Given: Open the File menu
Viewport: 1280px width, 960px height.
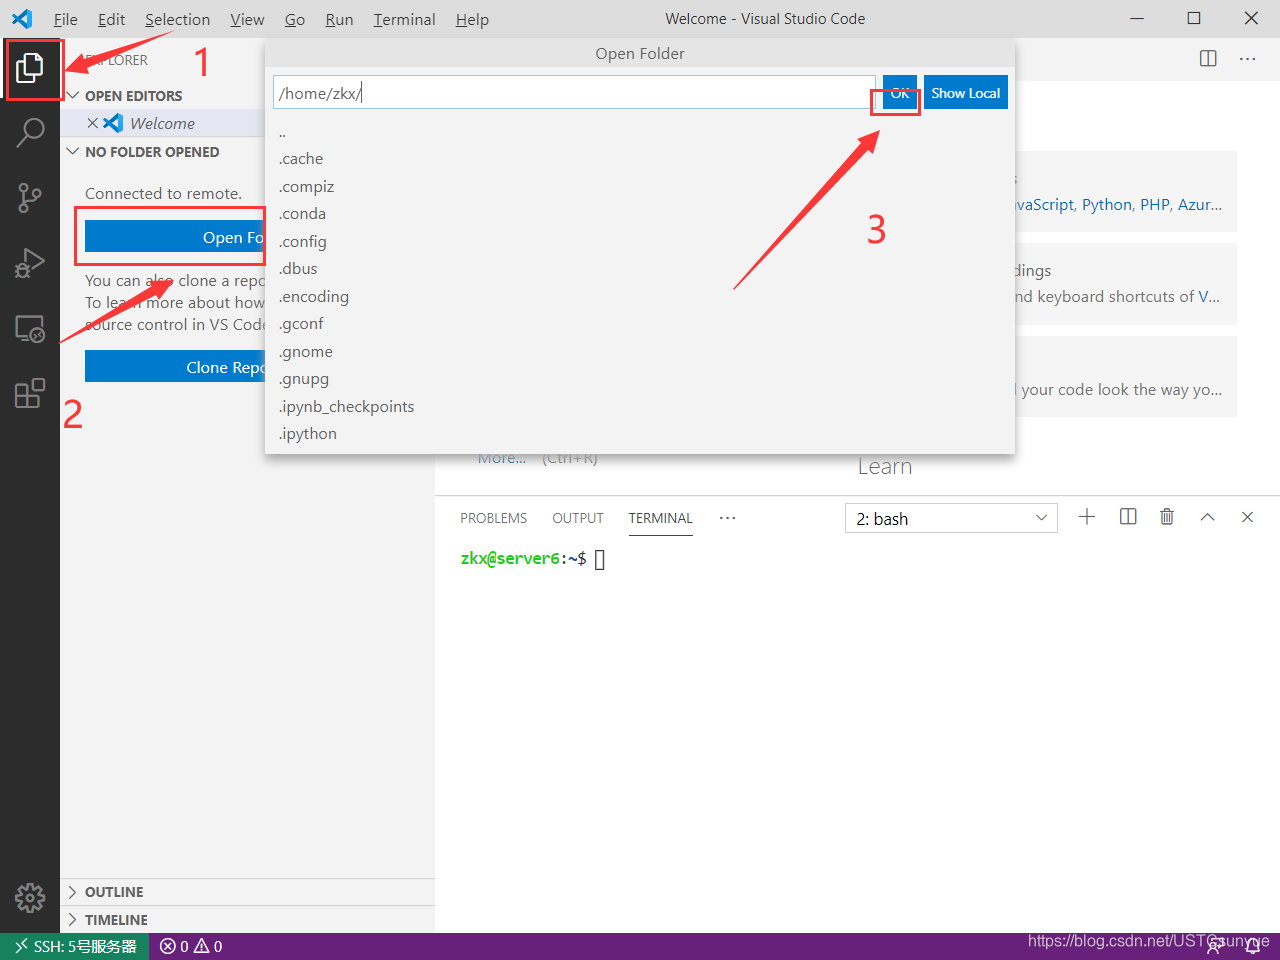Looking at the screenshot, I should coord(66,19).
